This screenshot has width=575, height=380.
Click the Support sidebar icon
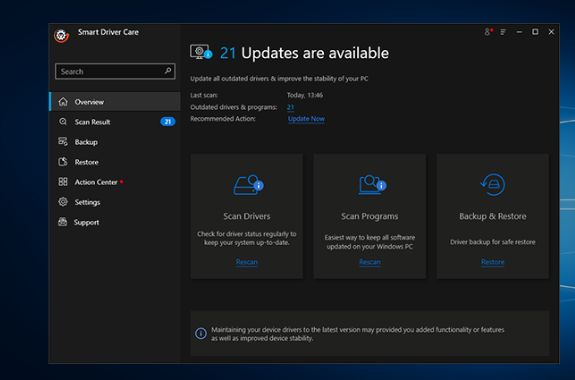(x=63, y=222)
